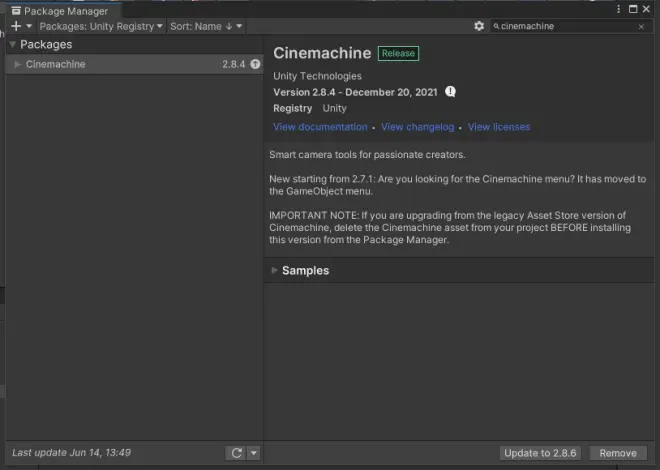Click the 2.8.4 version number in the list

pos(234,64)
